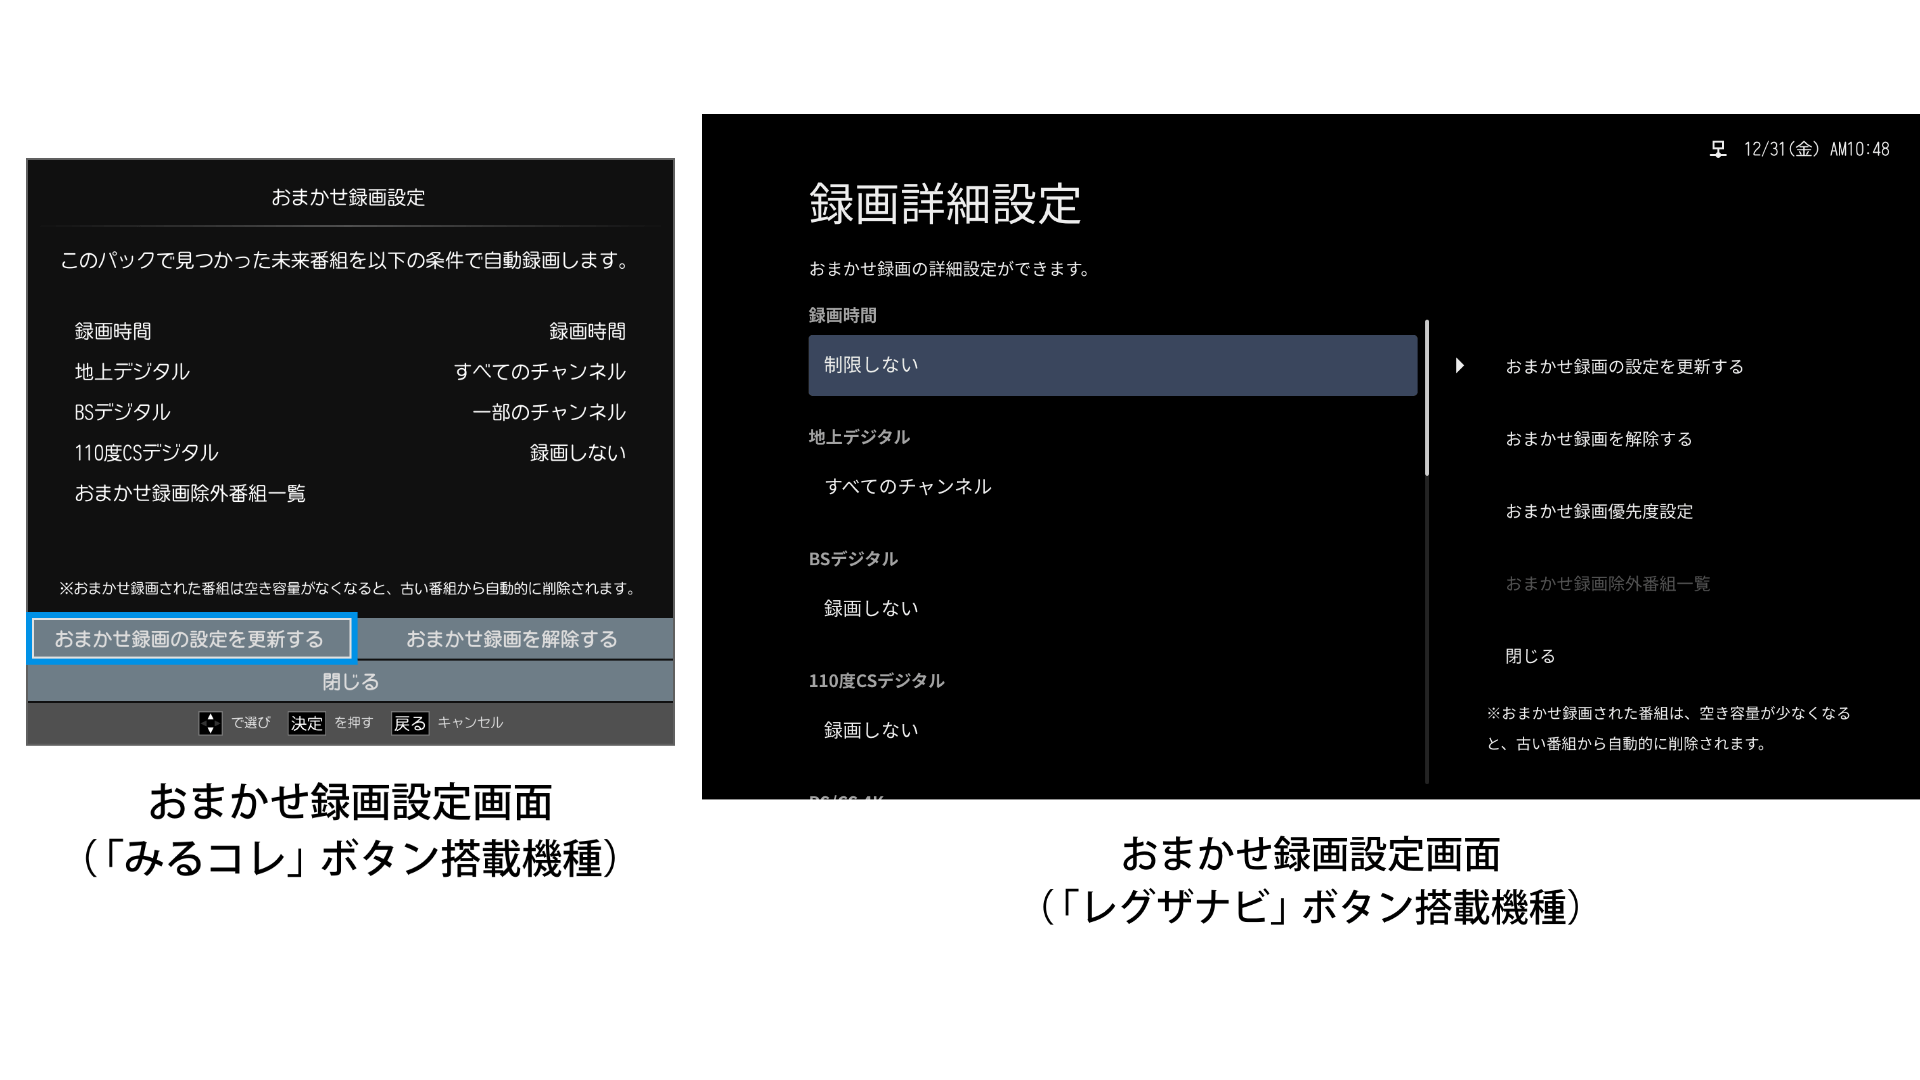Click the triangle cursor beside 設定を更新する

click(x=1460, y=366)
